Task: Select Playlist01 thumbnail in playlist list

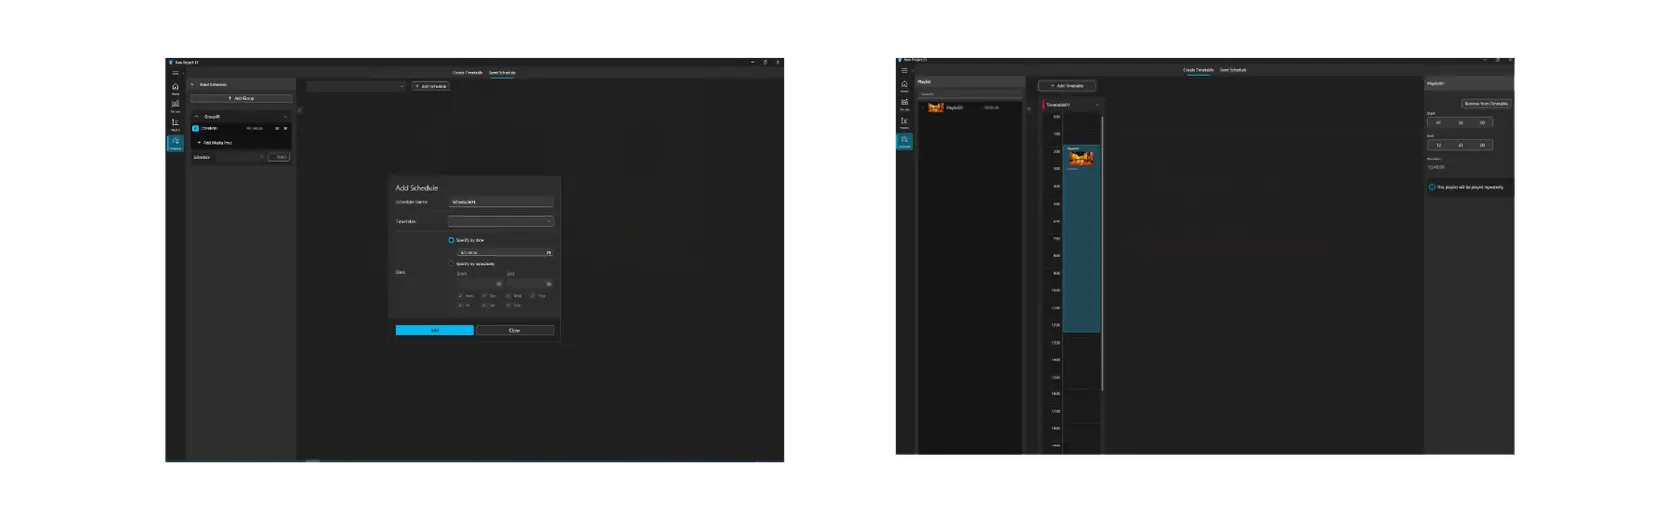Action: [x=936, y=107]
